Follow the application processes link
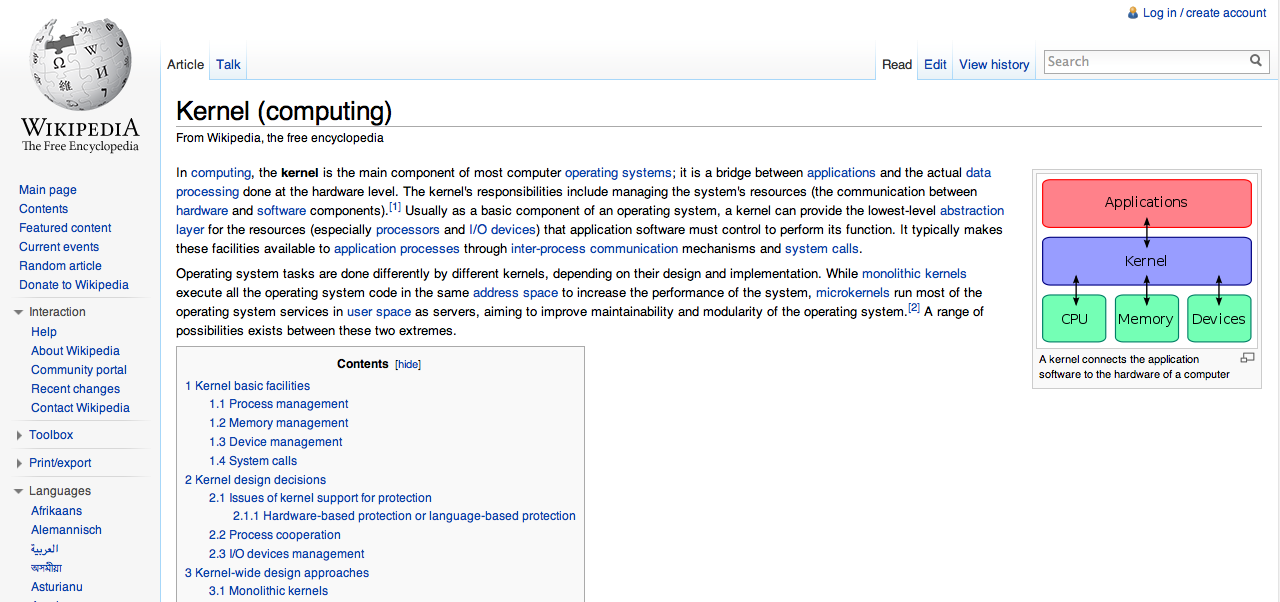The height and width of the screenshot is (602, 1280). pyautogui.click(x=397, y=249)
